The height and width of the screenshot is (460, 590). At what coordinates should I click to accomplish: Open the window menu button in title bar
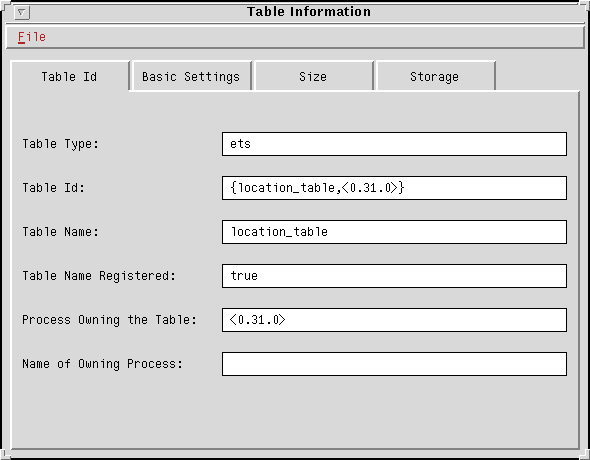click(22, 12)
